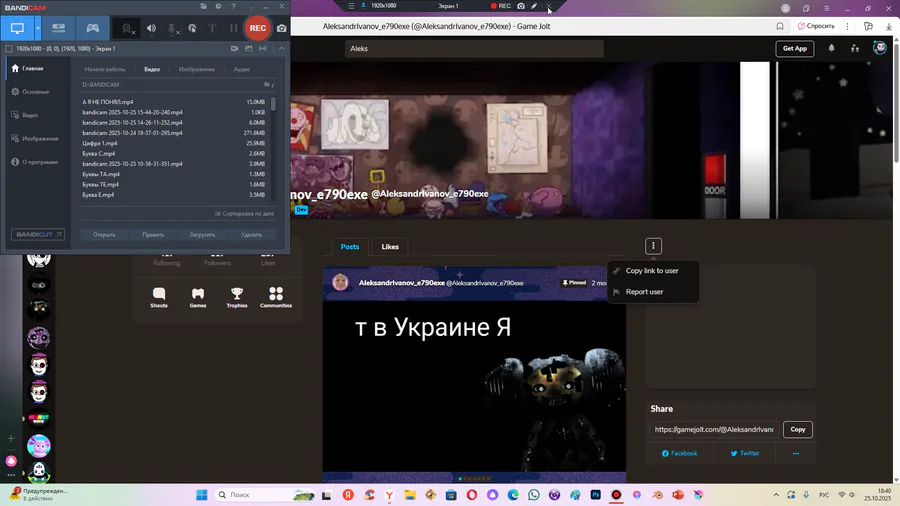Toggle text overlay T icon

tap(212, 28)
